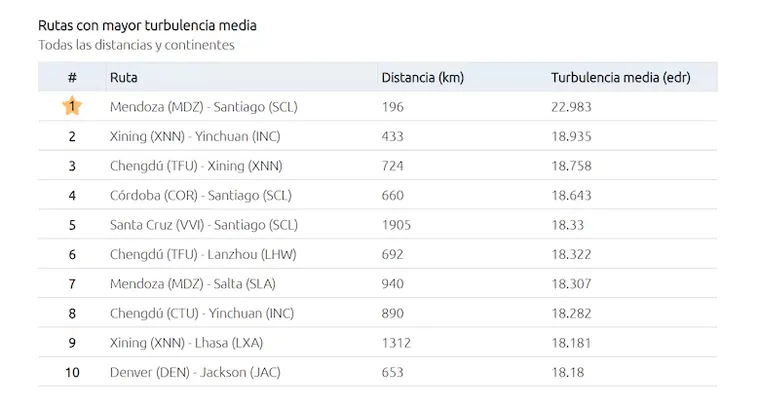The height and width of the screenshot is (407, 760).
Task: Click the subtitle 'Todas las distancias y continentes'
Action: [136, 45]
